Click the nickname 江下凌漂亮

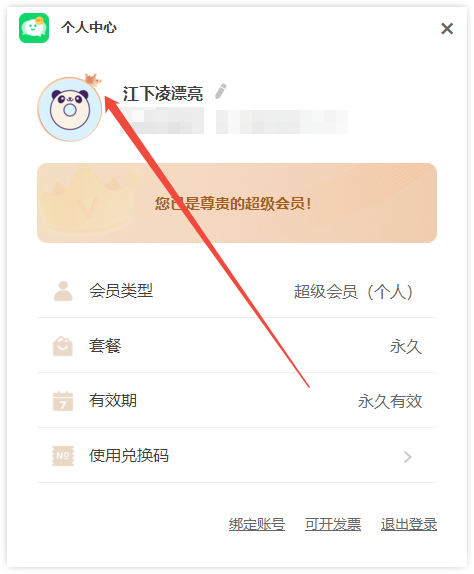click(x=163, y=93)
